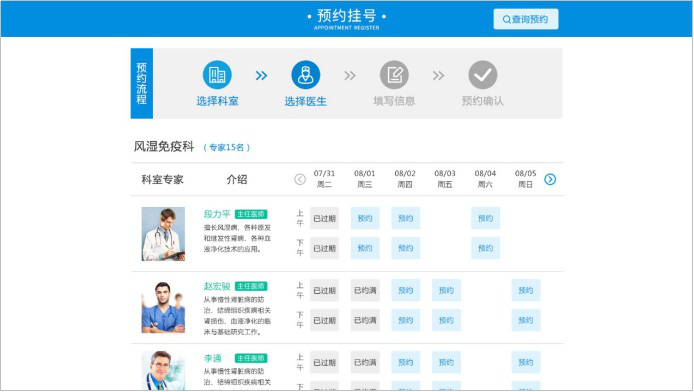Open 赵宏骏 doctor name link
The width and height of the screenshot is (694, 392).
(217, 286)
